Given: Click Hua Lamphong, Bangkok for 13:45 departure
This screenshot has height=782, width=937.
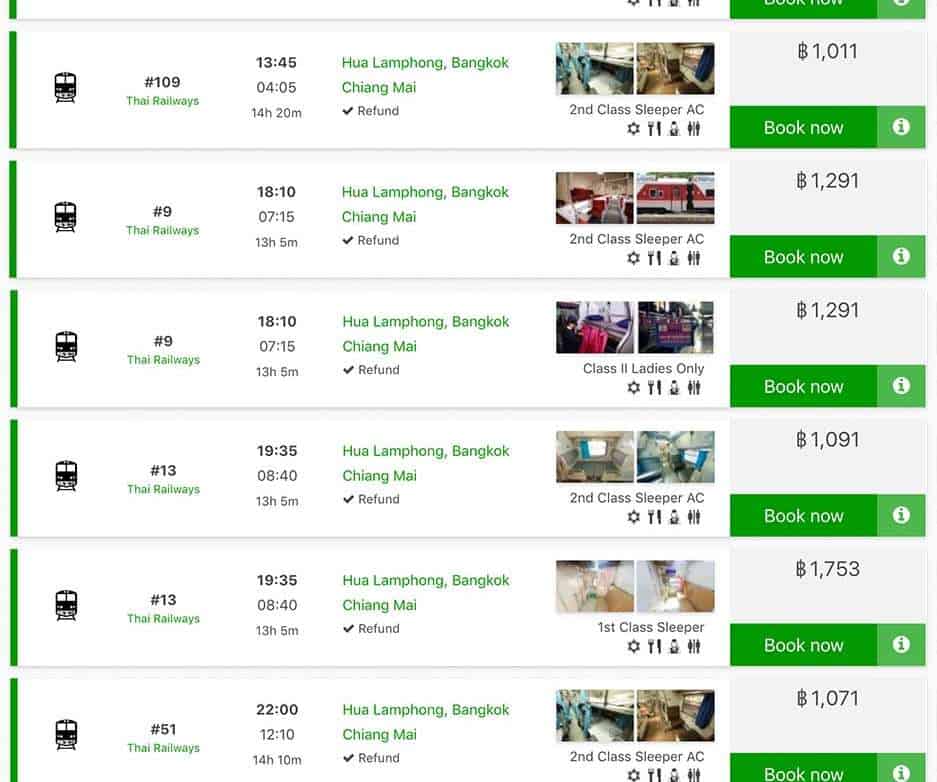Looking at the screenshot, I should 425,62.
